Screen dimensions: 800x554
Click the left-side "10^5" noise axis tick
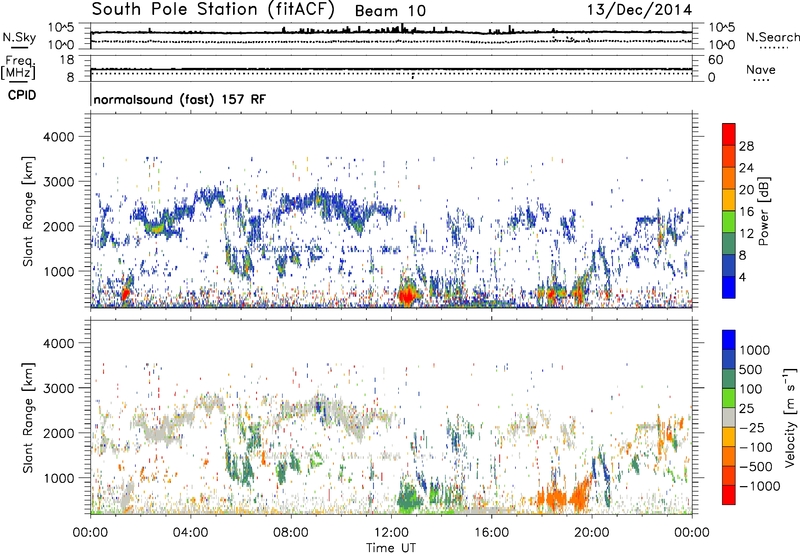coord(62,27)
